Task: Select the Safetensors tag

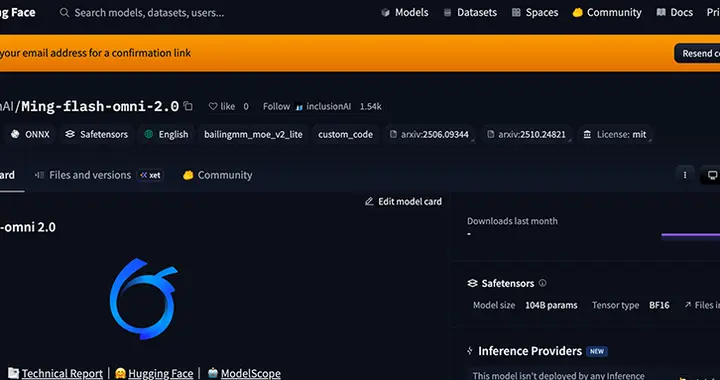Action: (x=96, y=134)
